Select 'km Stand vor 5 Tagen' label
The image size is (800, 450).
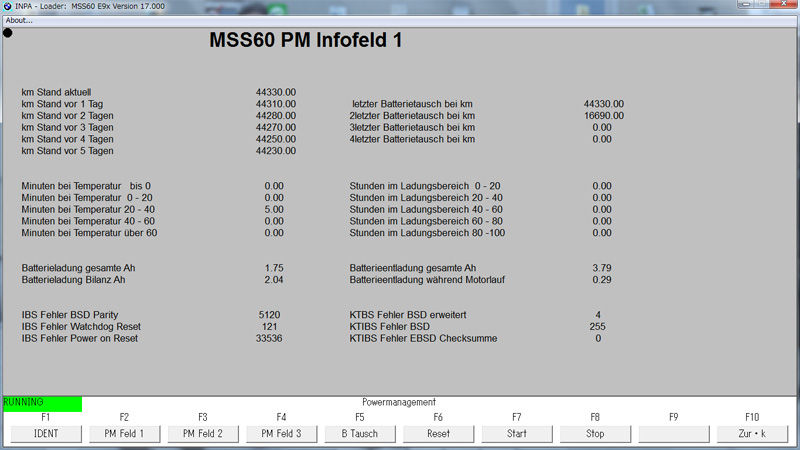pos(67,151)
